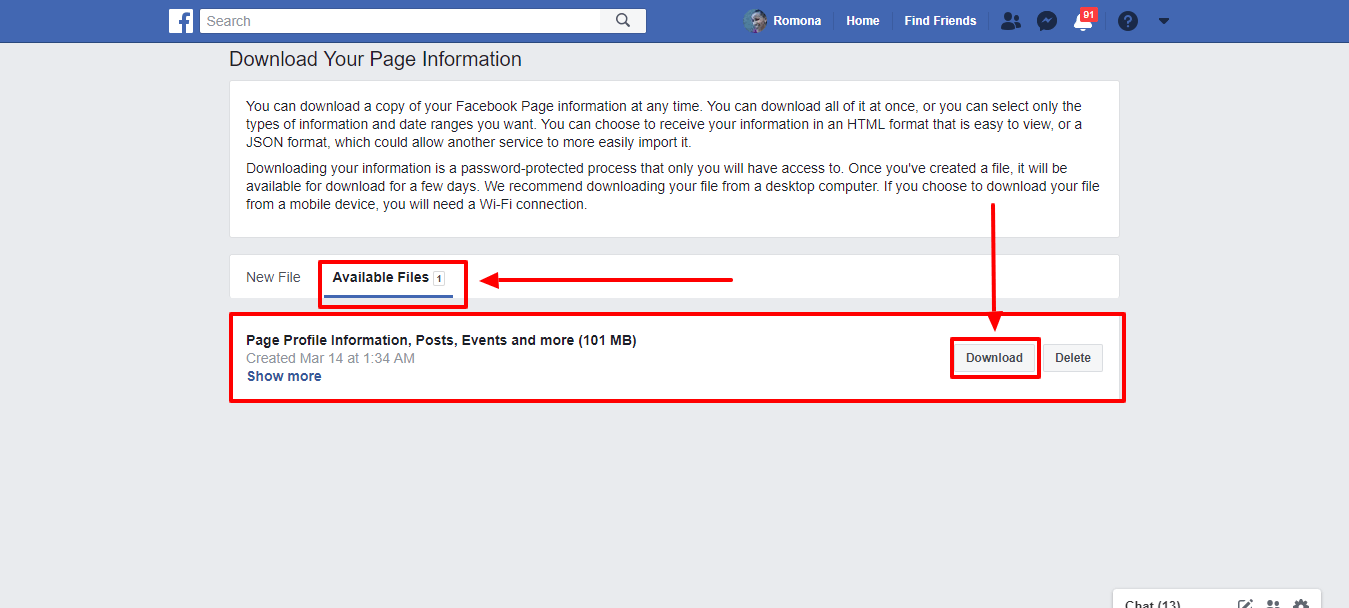
Task: Download the Page Profile Information file
Action: click(x=994, y=358)
